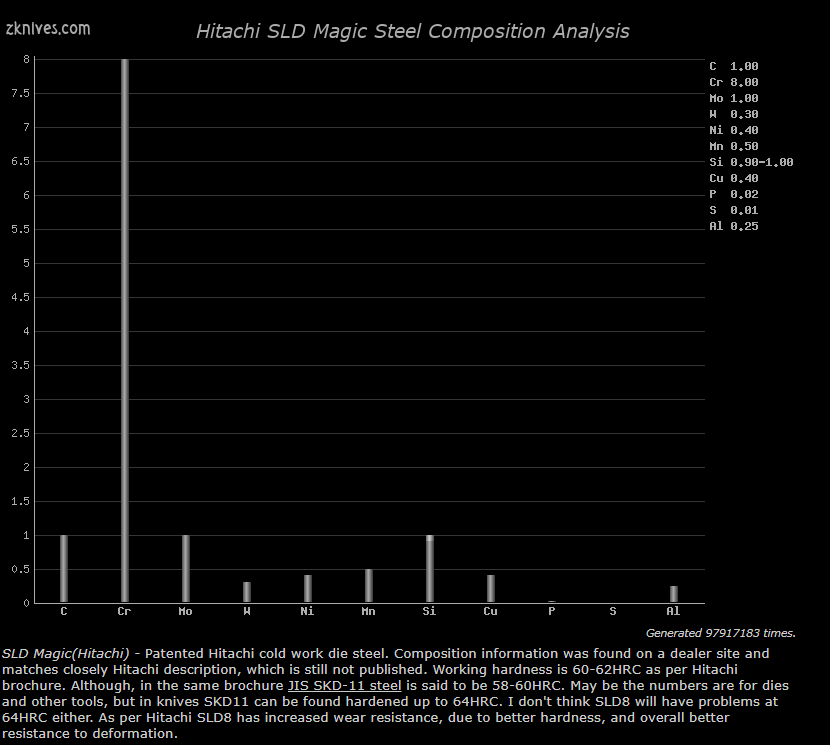Click the zknives.com site logo
The image size is (830, 745).
pyautogui.click(x=48, y=28)
